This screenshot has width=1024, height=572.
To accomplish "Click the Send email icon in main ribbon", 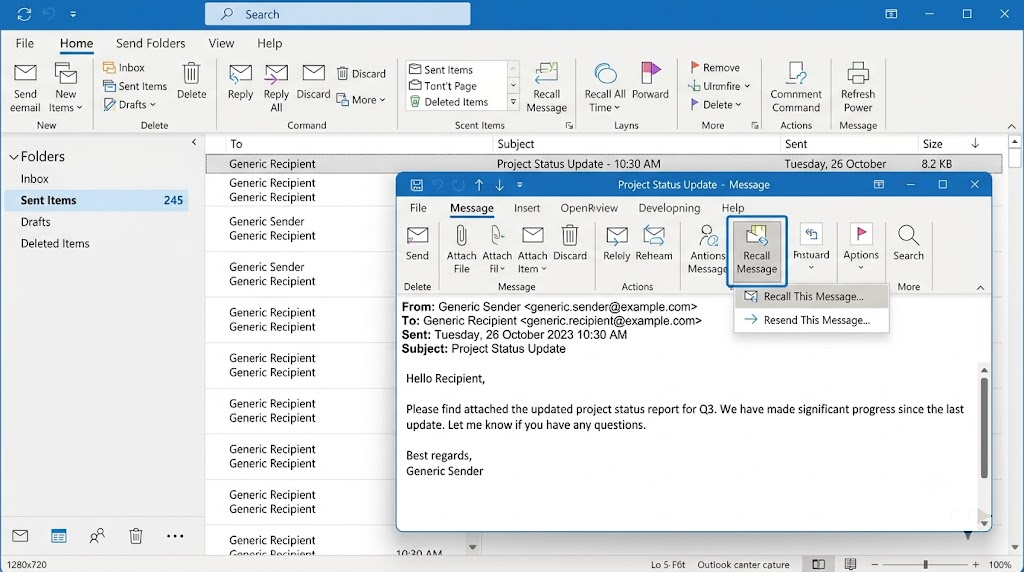I will [x=25, y=73].
